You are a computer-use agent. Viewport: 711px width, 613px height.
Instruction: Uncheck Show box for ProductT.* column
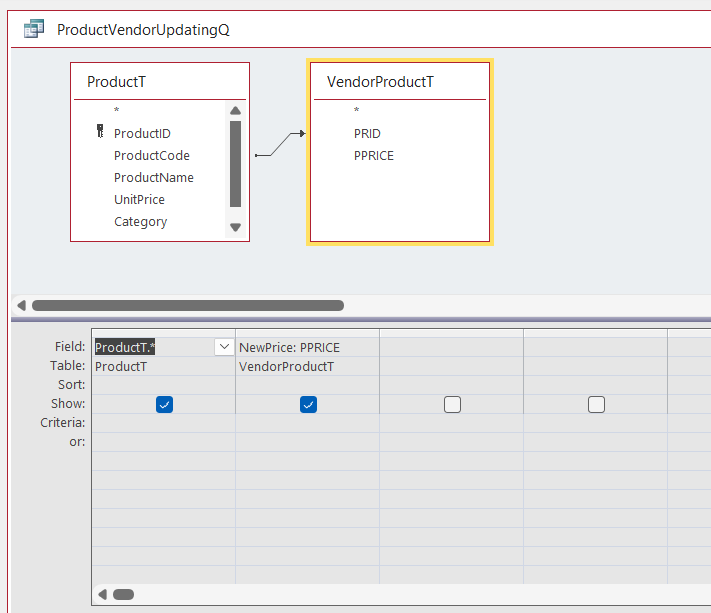[x=164, y=404]
